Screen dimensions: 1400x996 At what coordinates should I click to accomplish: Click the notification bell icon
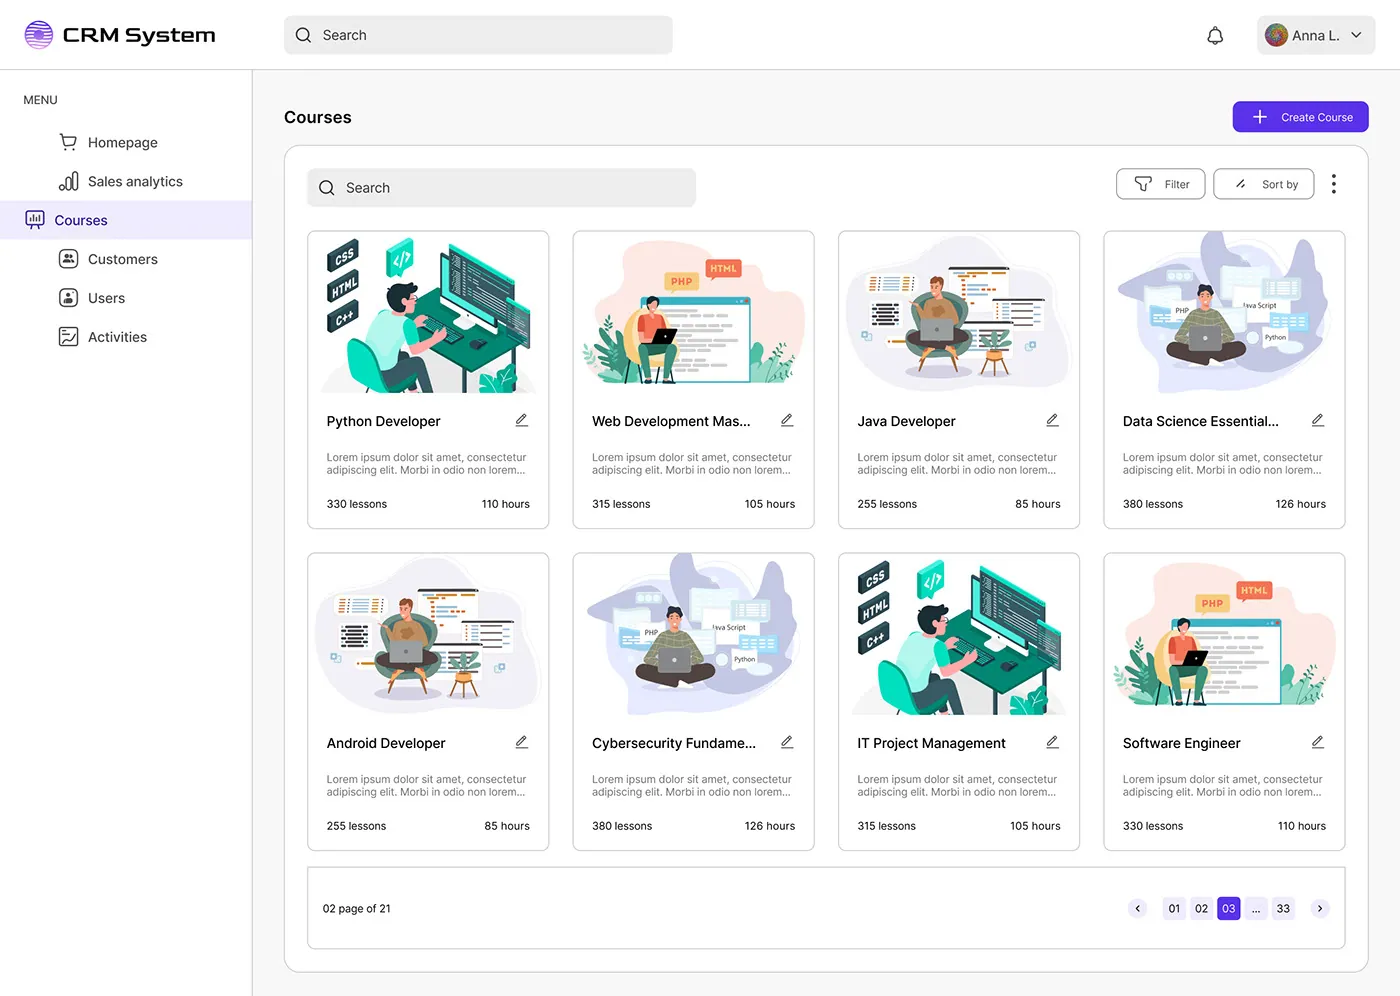[1215, 34]
